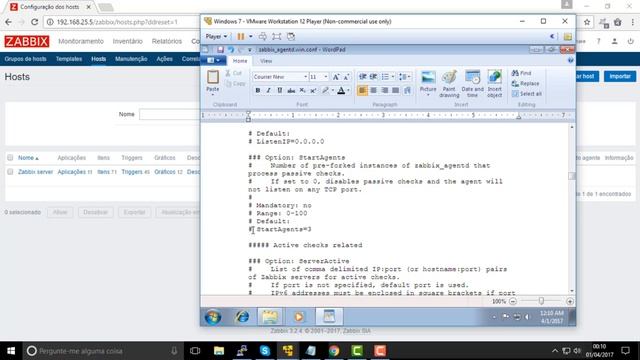Screen dimensions: 640x360
Task: Open the Zabbix server host link
Action: click(x=36, y=172)
